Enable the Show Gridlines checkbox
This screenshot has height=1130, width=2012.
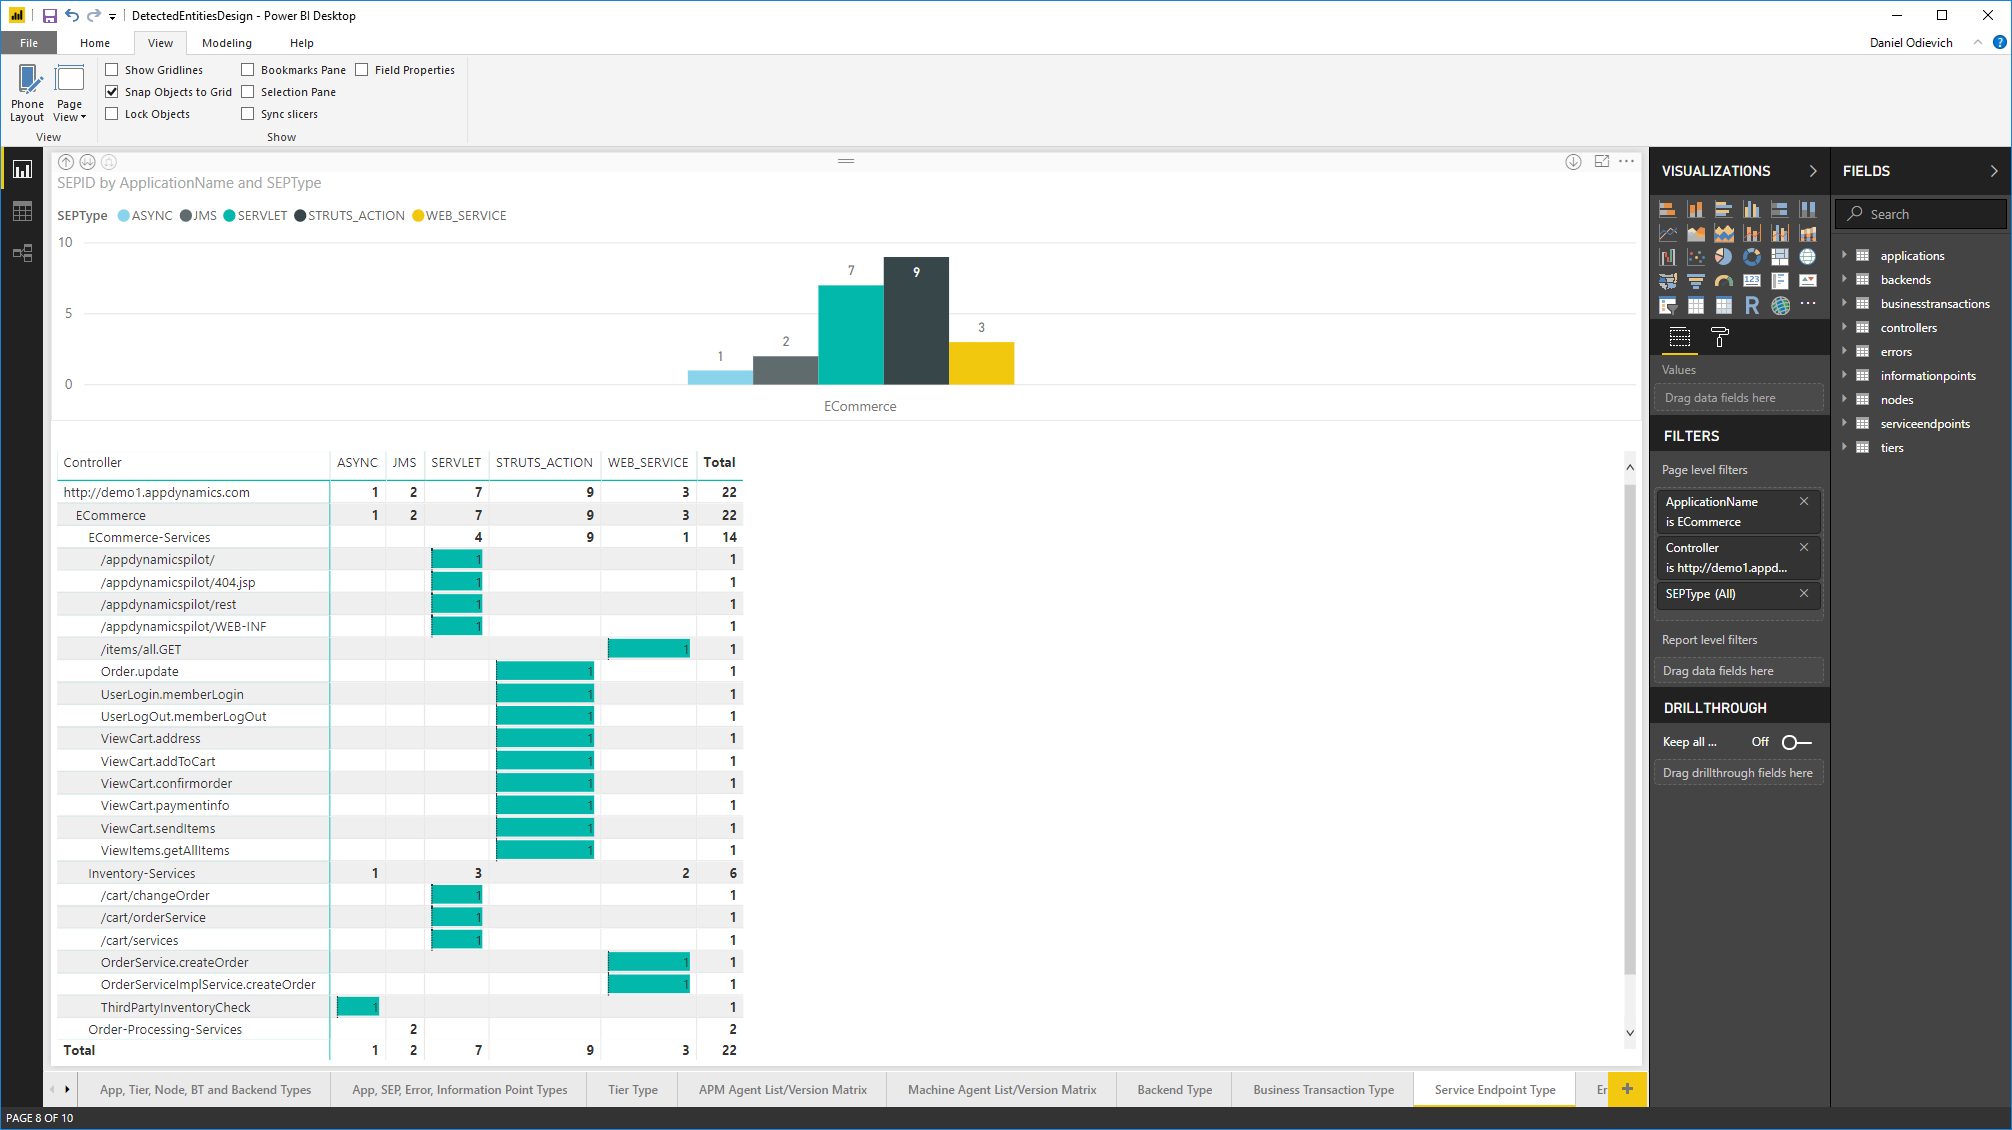(112, 70)
